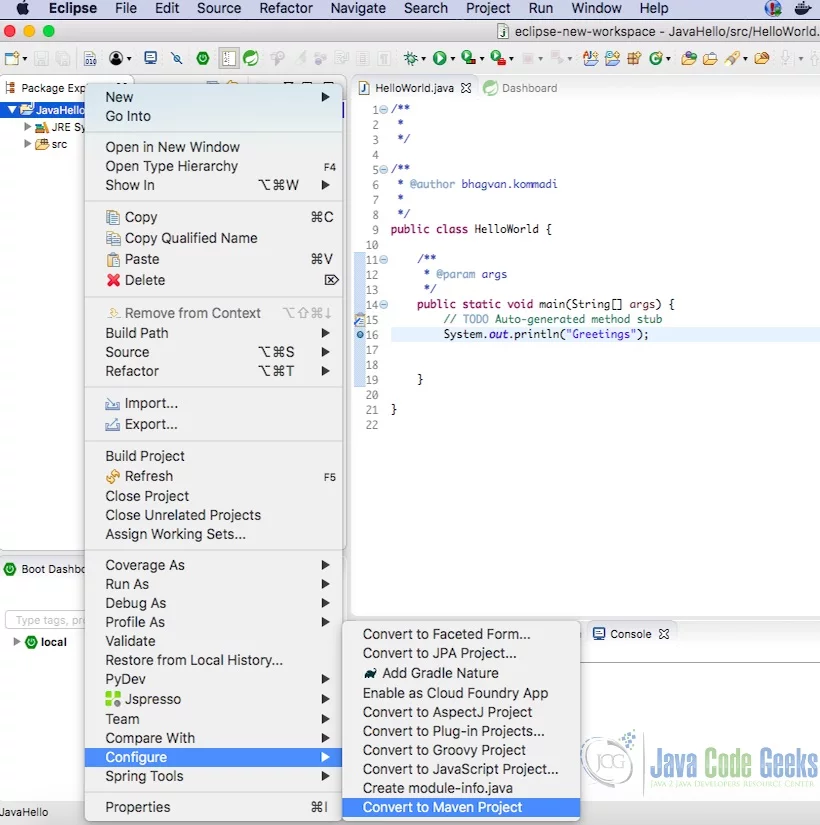Open the Apple menu
This screenshot has width=820, height=825.
point(23,8)
